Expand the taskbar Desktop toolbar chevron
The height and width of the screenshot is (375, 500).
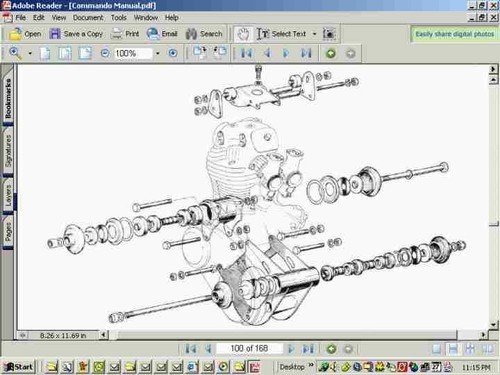click(311, 365)
